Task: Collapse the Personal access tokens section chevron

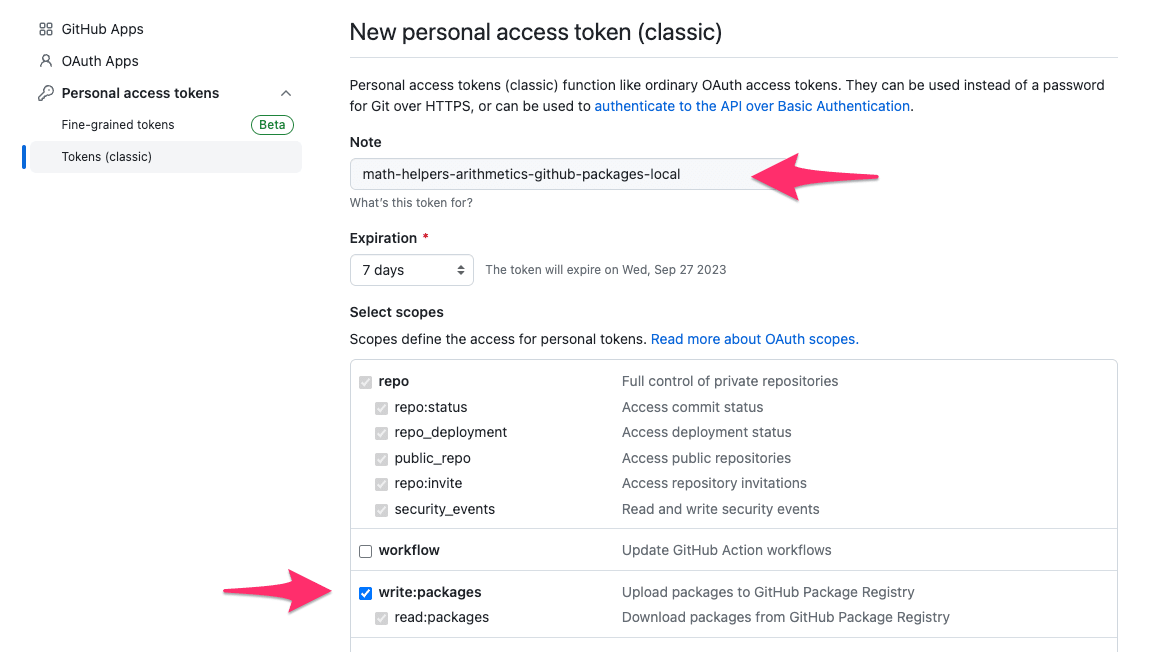Action: pyautogui.click(x=286, y=93)
